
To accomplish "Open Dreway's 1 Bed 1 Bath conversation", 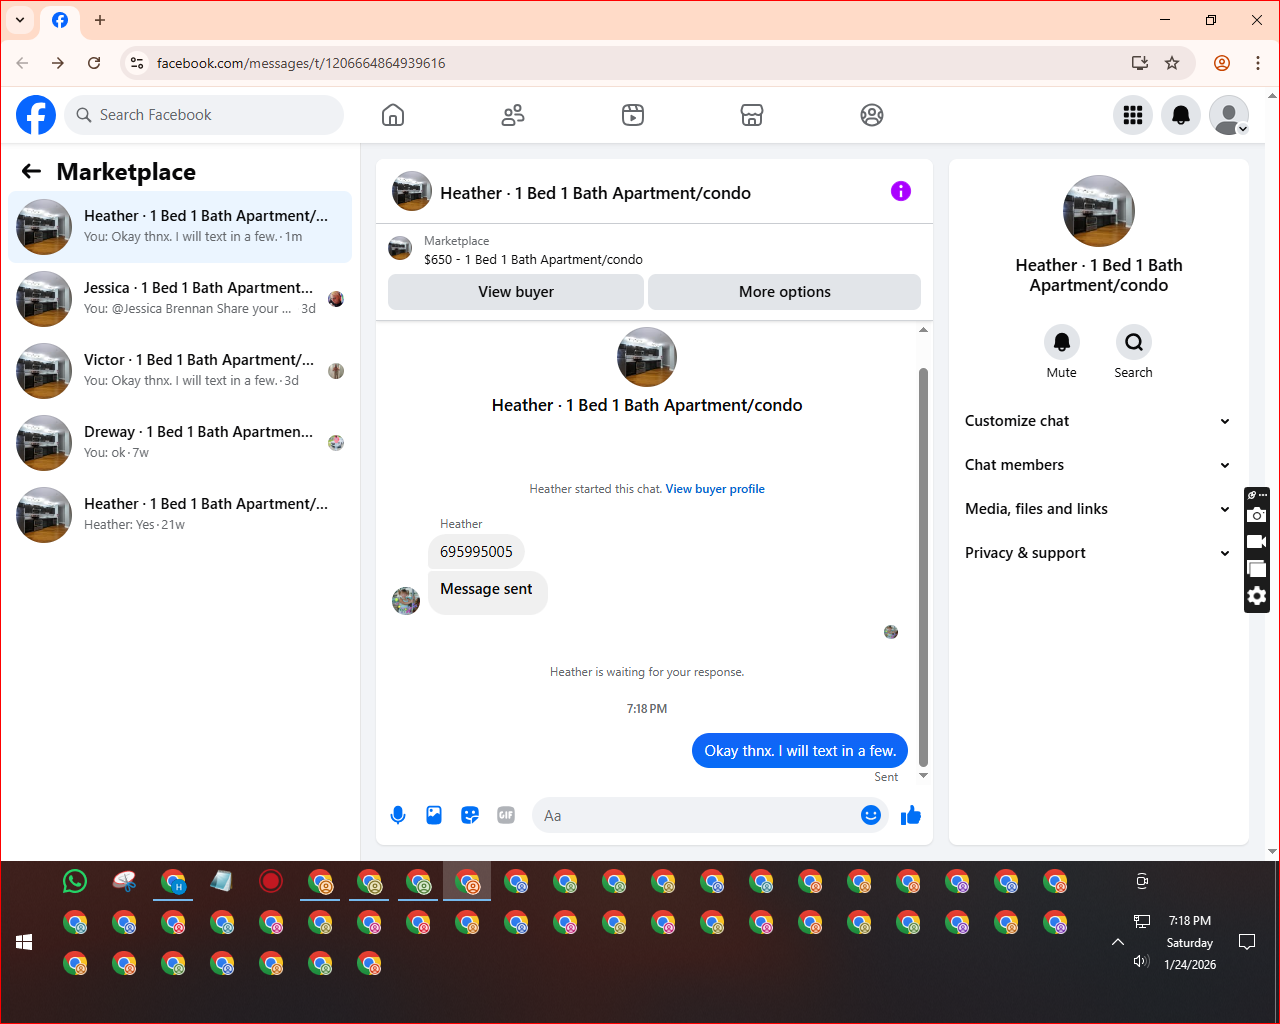I will [x=180, y=443].
